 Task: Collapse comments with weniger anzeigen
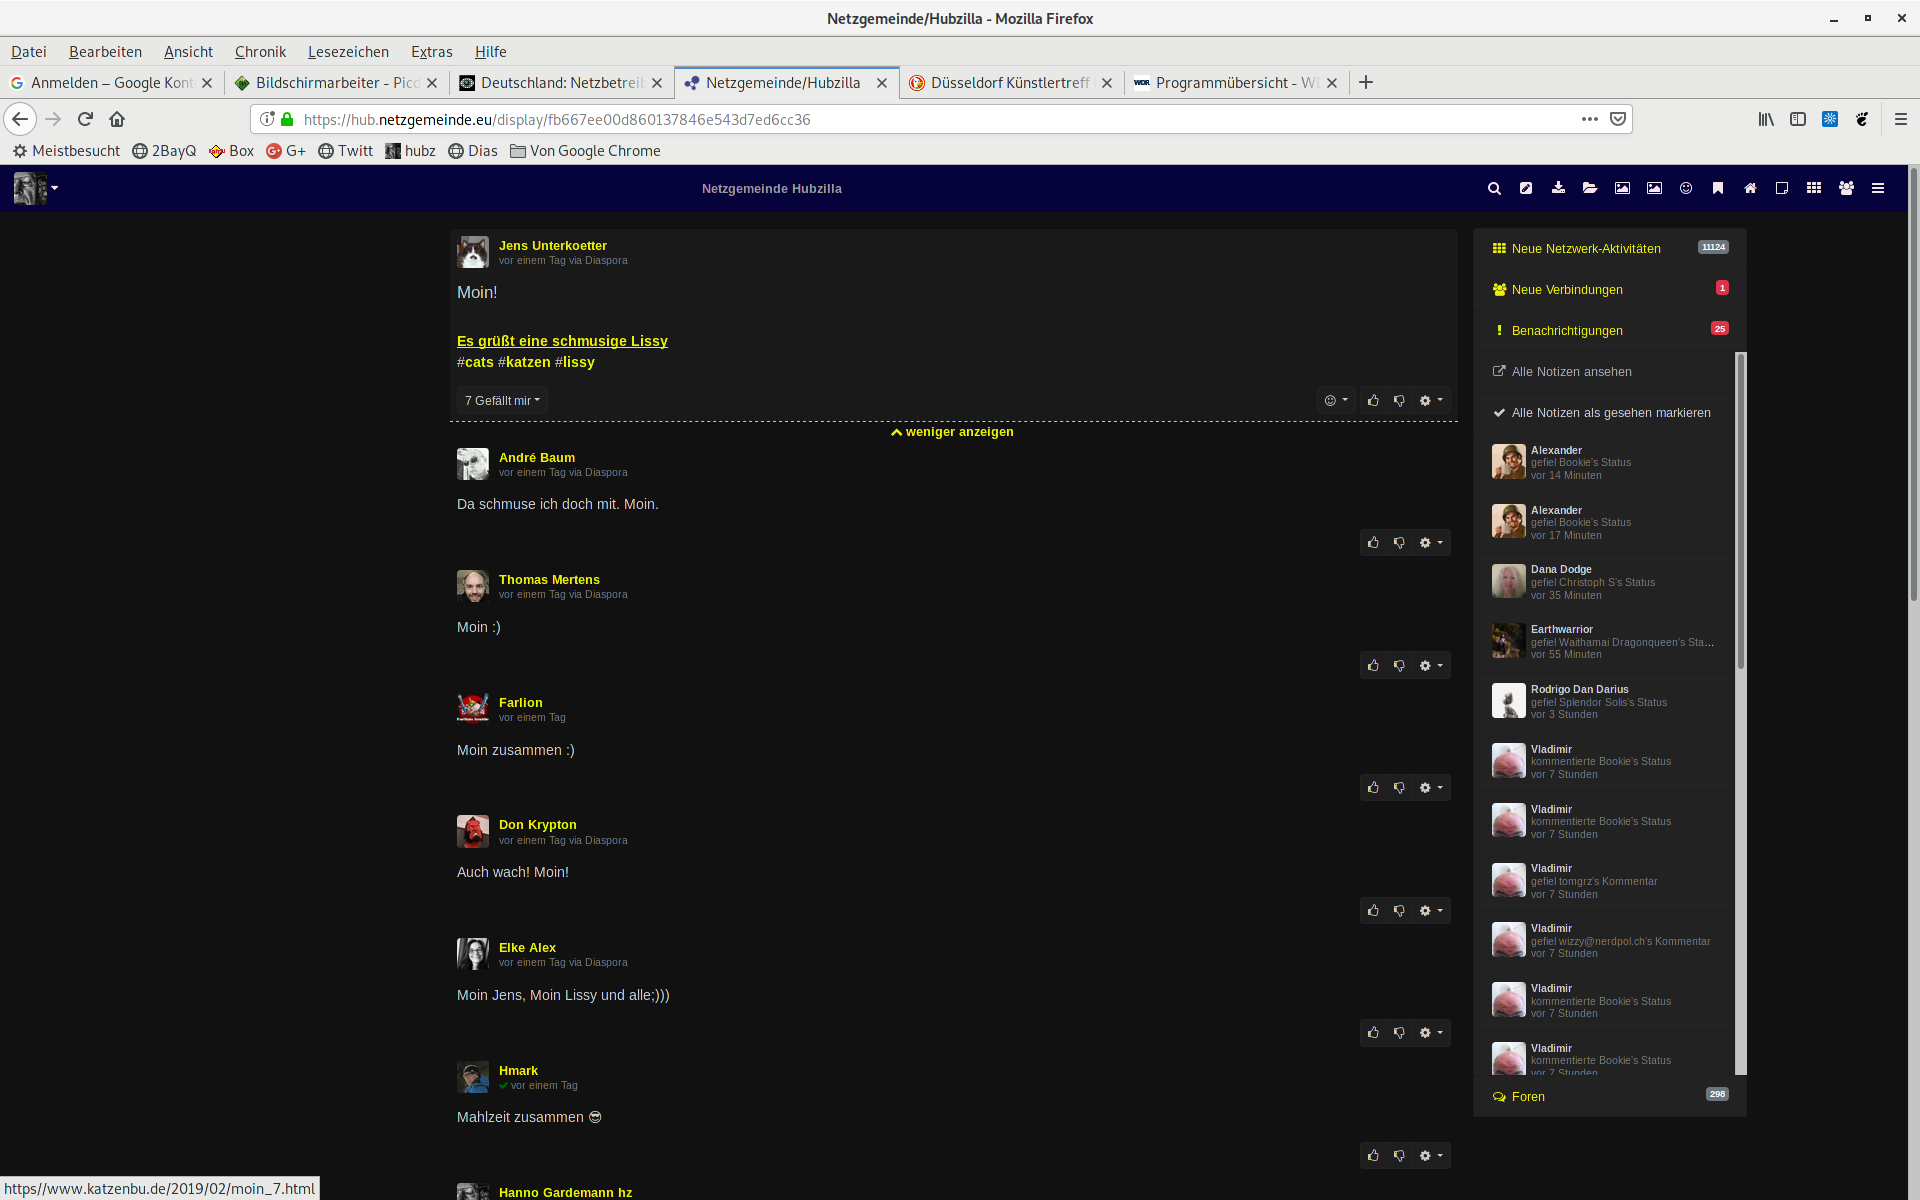(952, 432)
